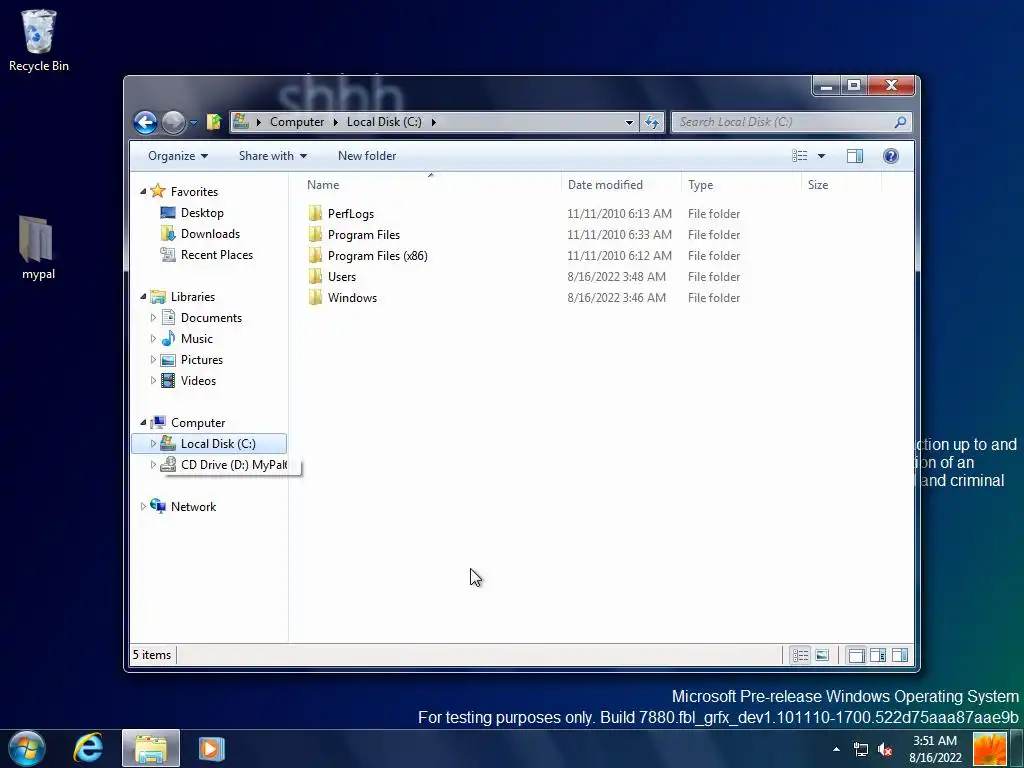Open recent pages dropdown beside Forward button
The width and height of the screenshot is (1024, 768).
(x=193, y=123)
